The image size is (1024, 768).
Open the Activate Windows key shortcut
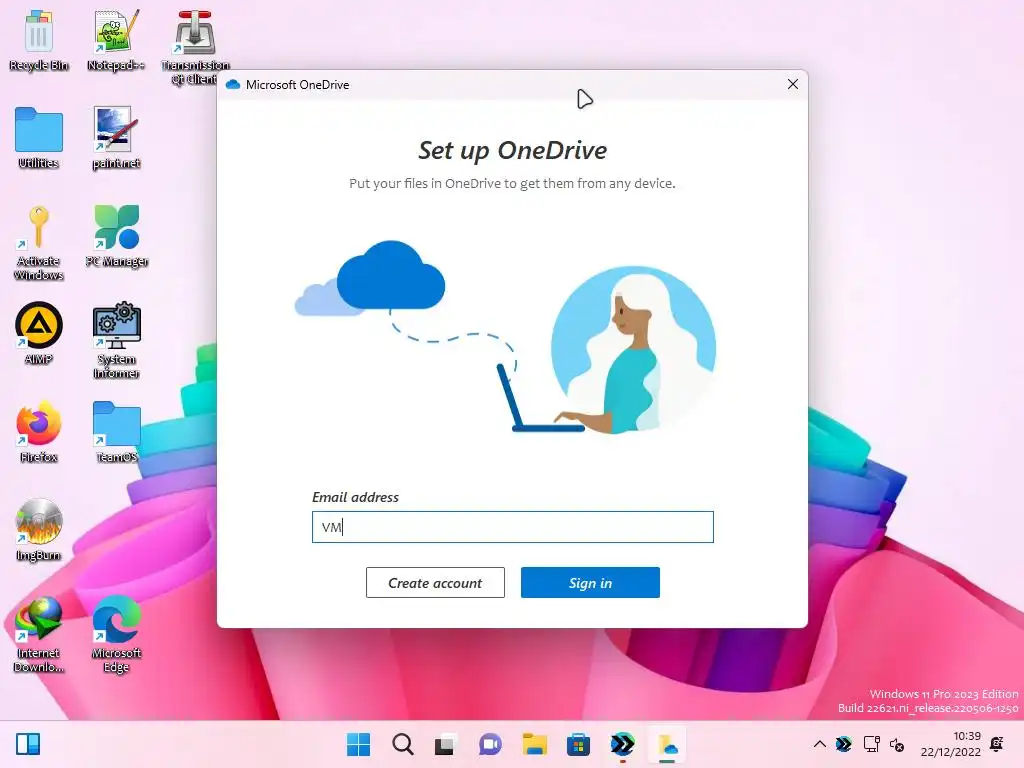click(x=39, y=243)
